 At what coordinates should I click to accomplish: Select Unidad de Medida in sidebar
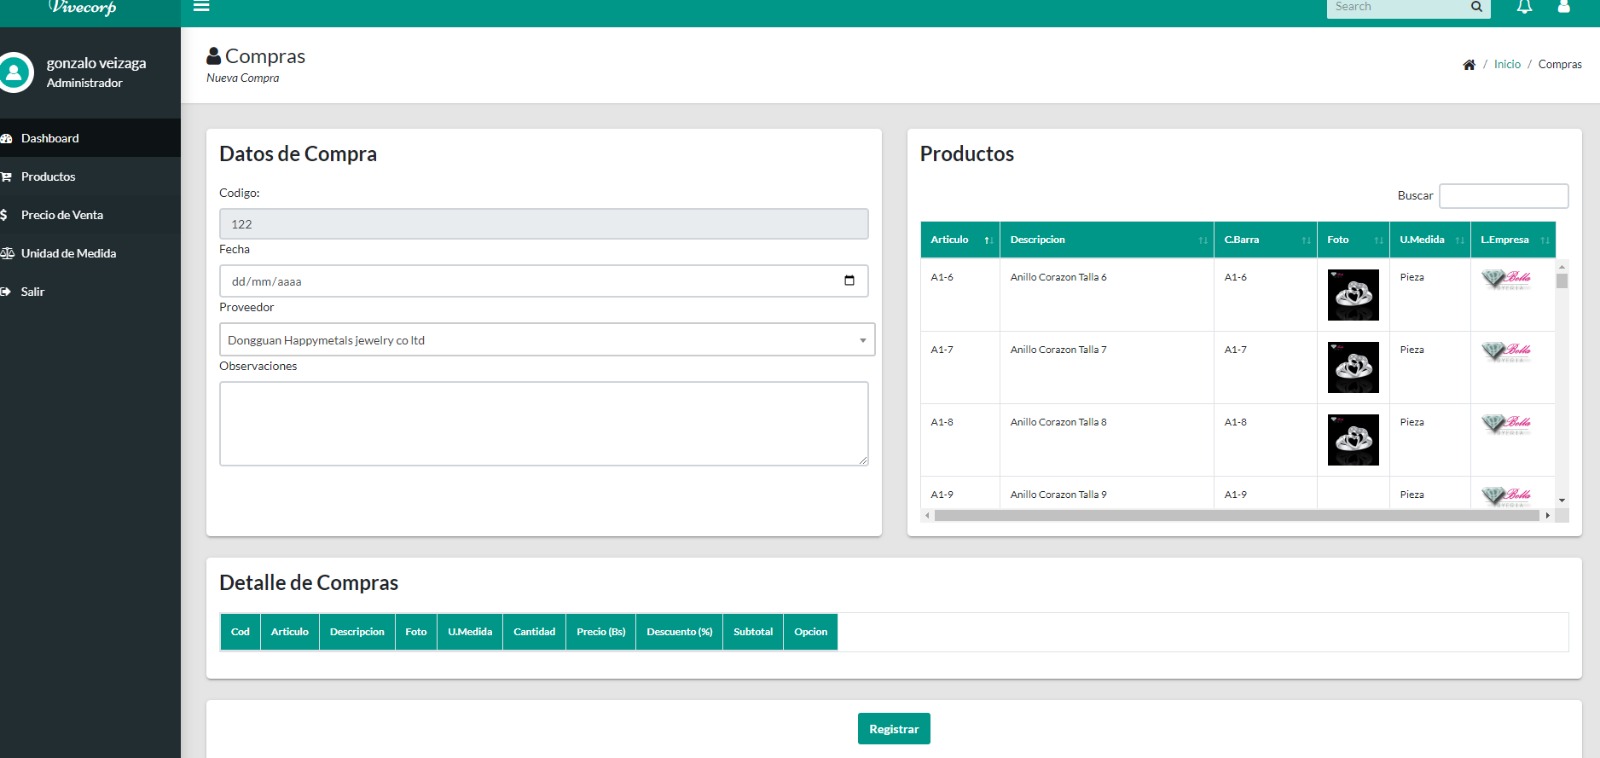point(68,254)
